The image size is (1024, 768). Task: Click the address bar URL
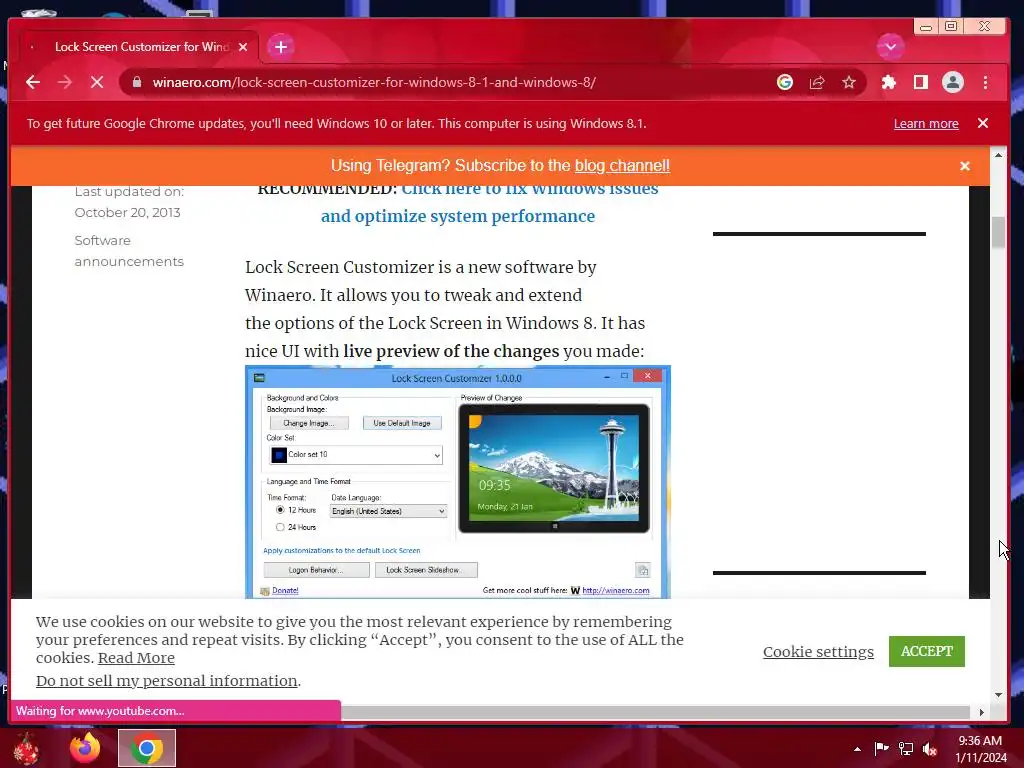[374, 82]
